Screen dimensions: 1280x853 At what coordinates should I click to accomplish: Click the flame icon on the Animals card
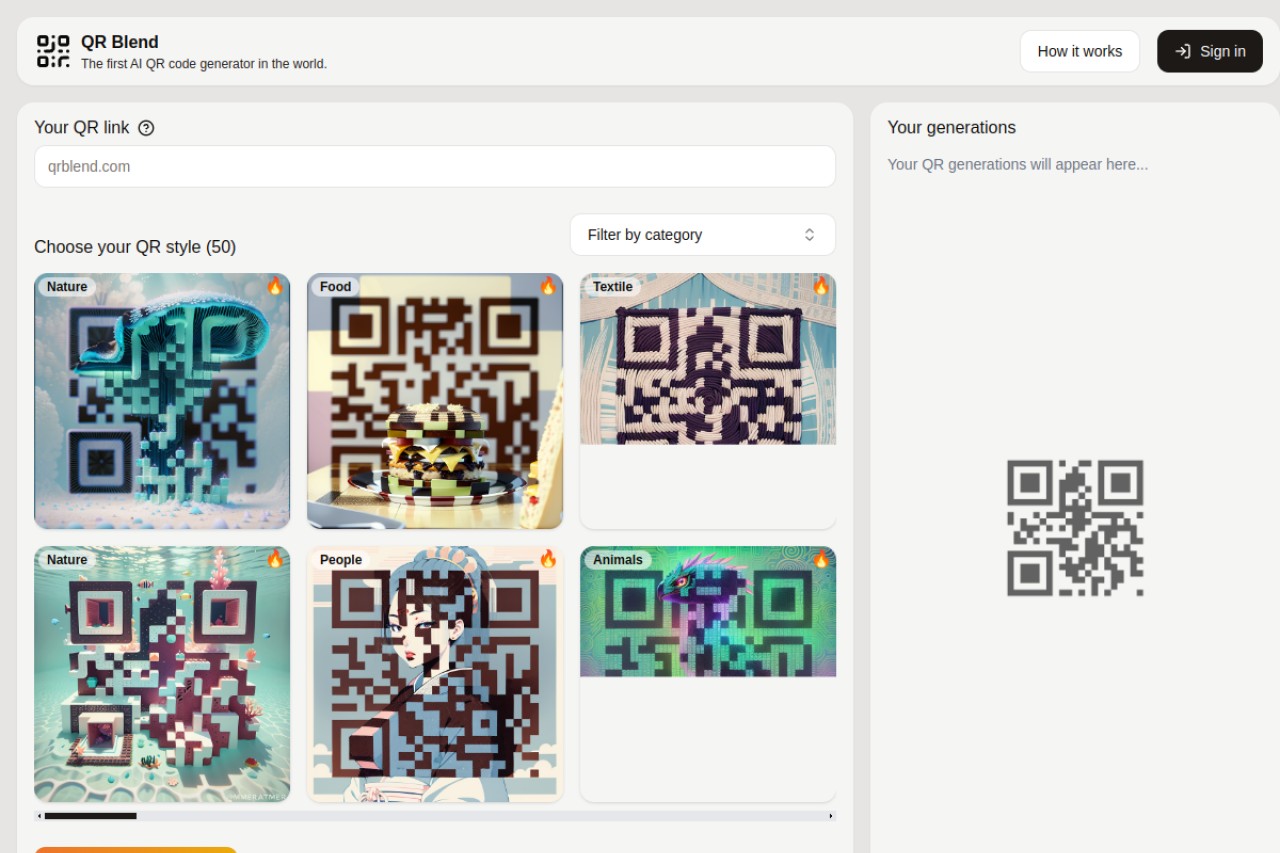(x=821, y=559)
